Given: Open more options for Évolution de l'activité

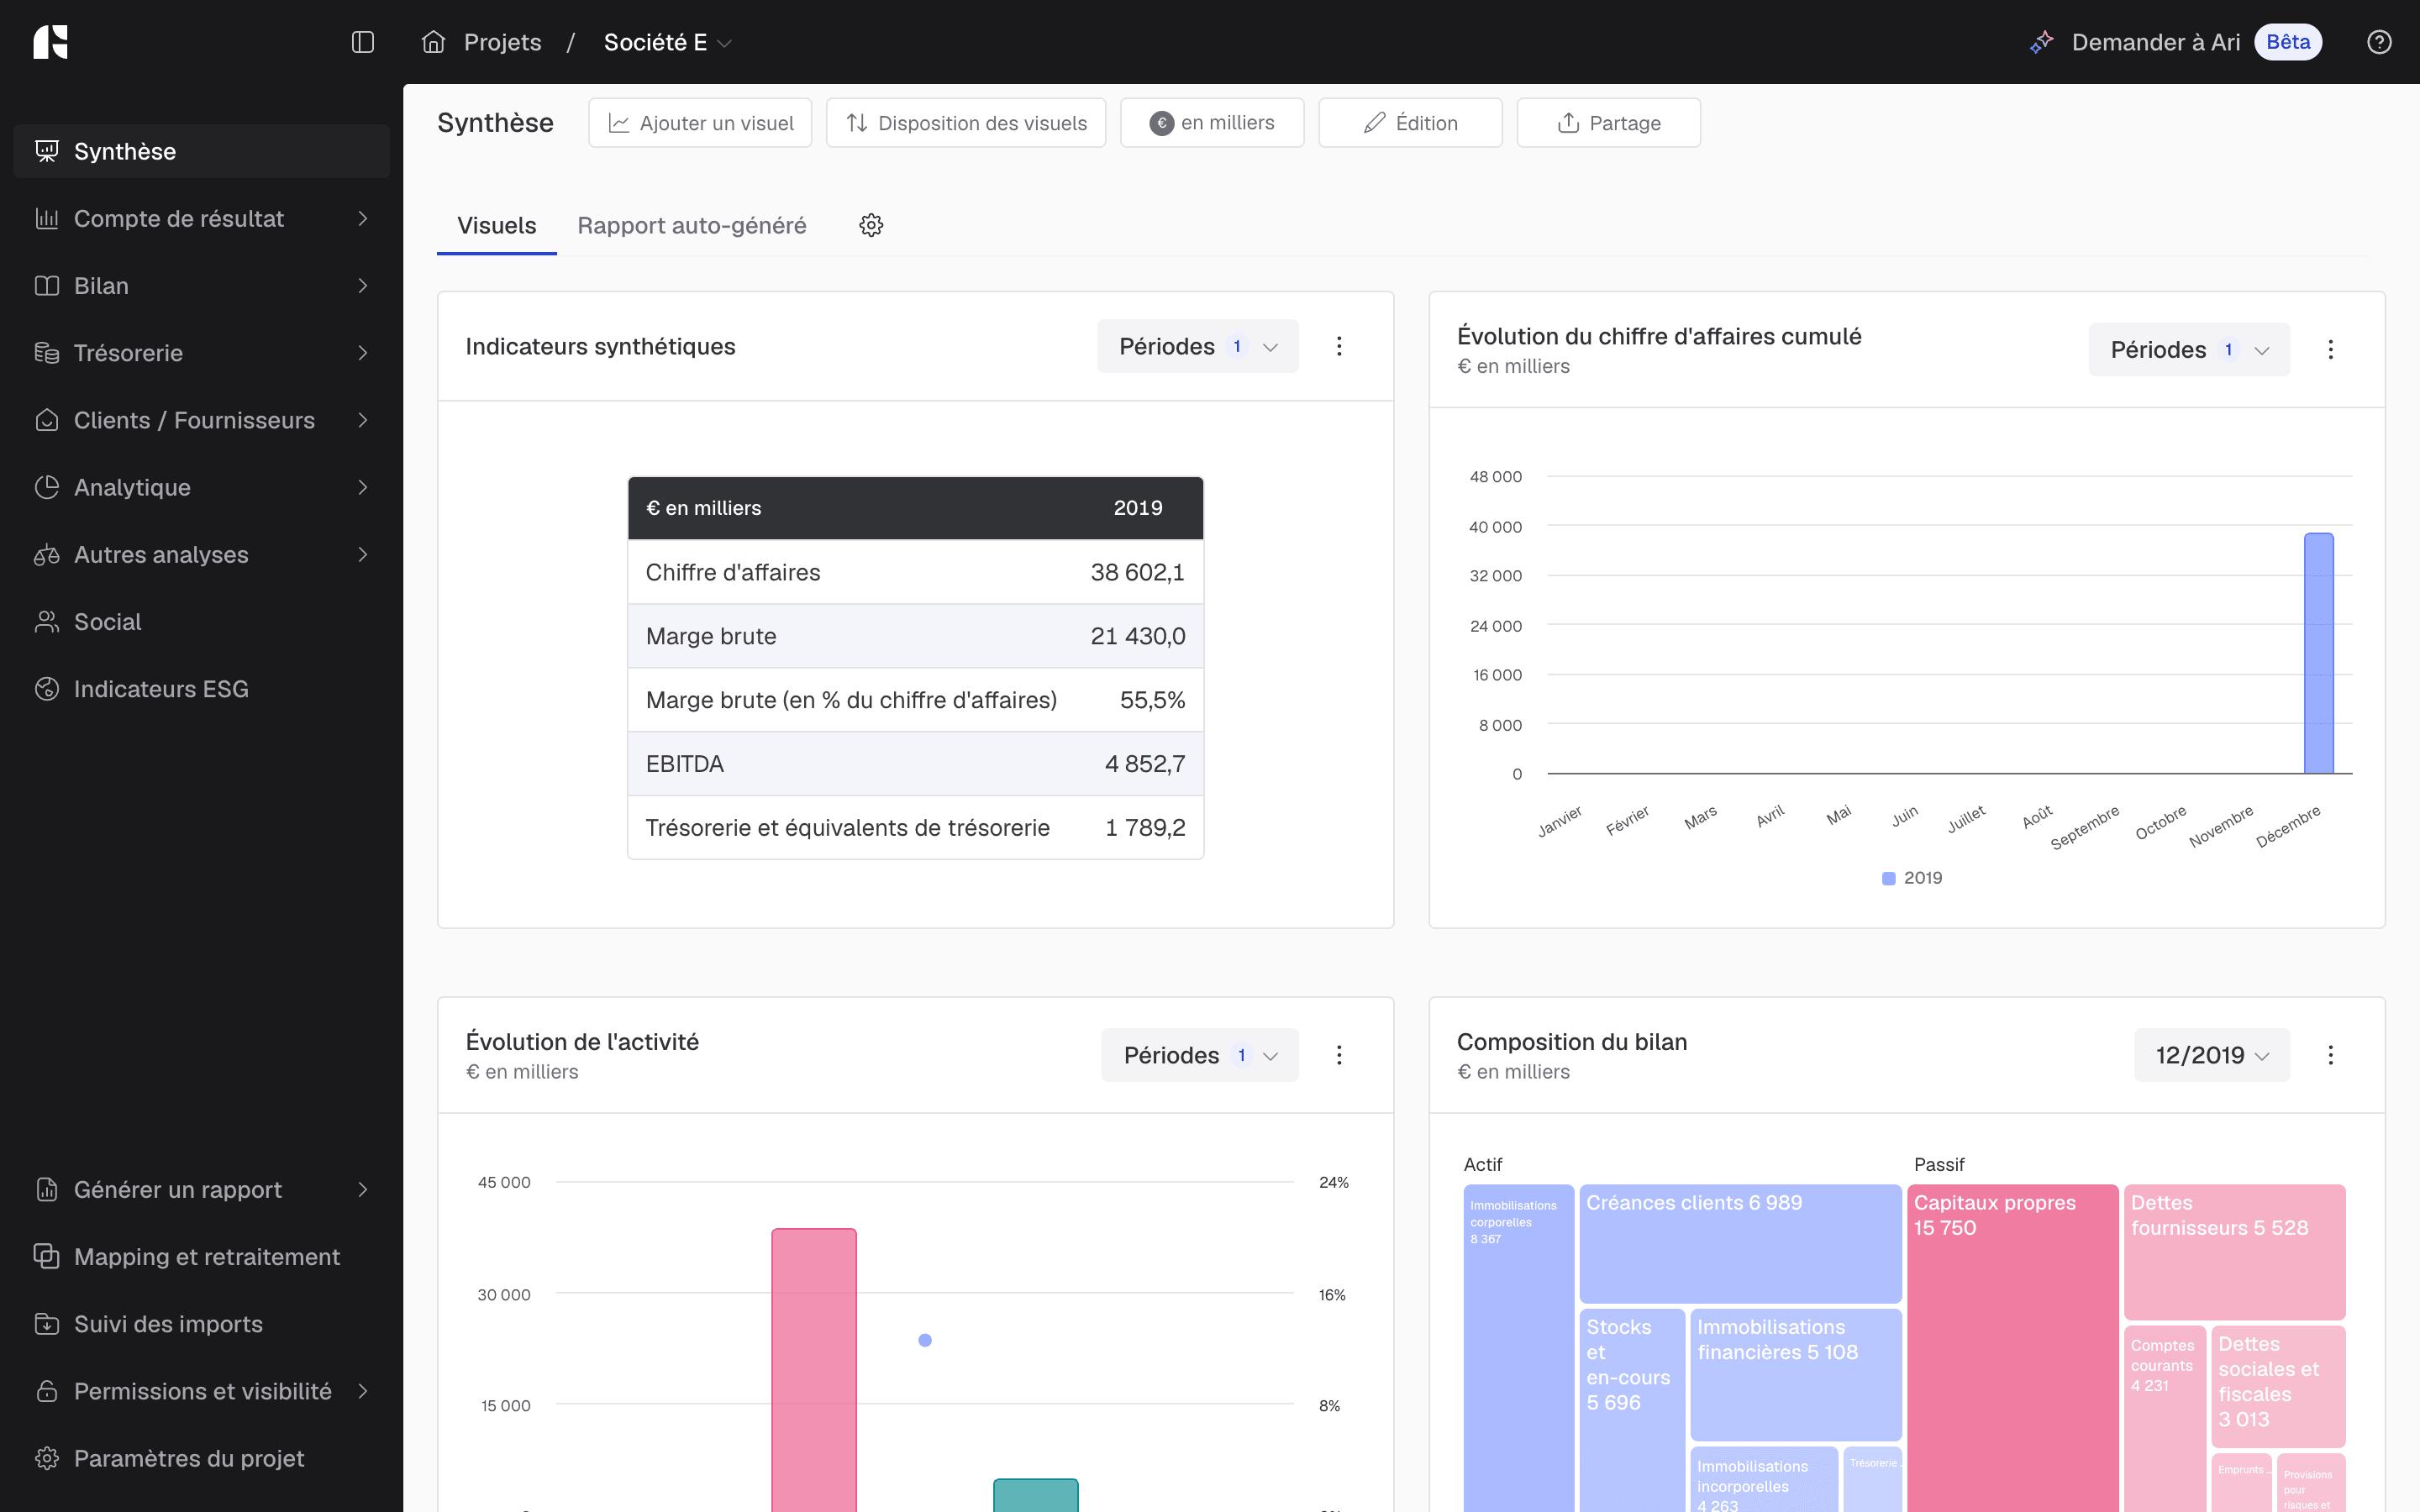Looking at the screenshot, I should pyautogui.click(x=1339, y=1055).
